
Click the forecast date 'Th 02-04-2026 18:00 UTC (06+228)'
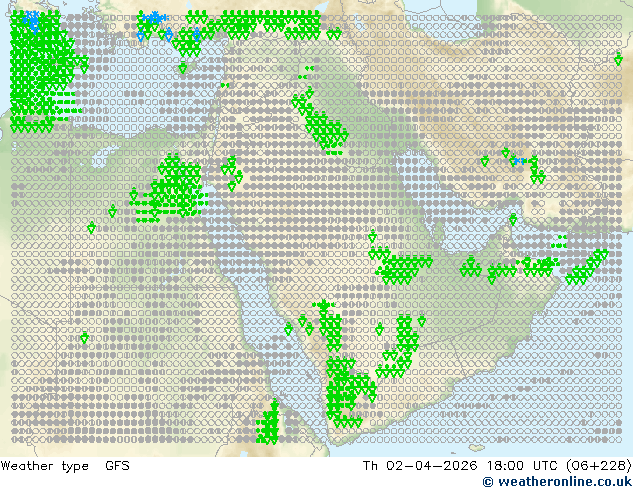[x=497, y=466]
